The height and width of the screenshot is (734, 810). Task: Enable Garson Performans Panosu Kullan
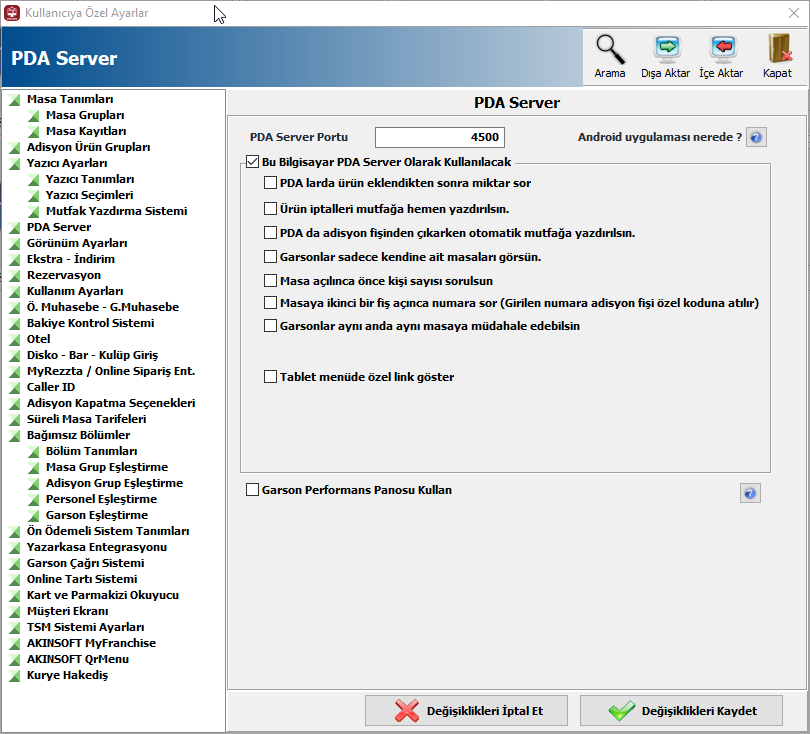[253, 490]
